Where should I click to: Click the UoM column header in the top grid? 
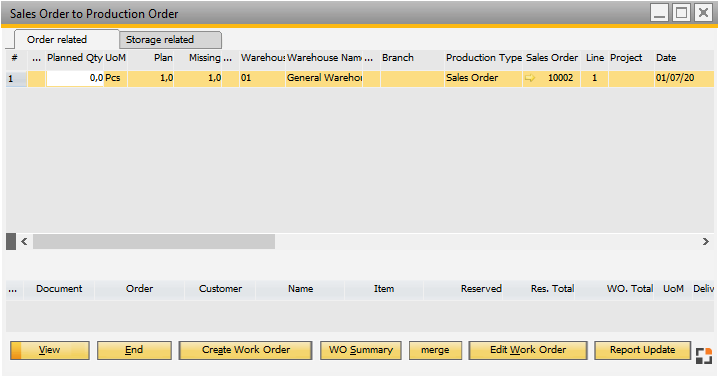[x=115, y=58]
